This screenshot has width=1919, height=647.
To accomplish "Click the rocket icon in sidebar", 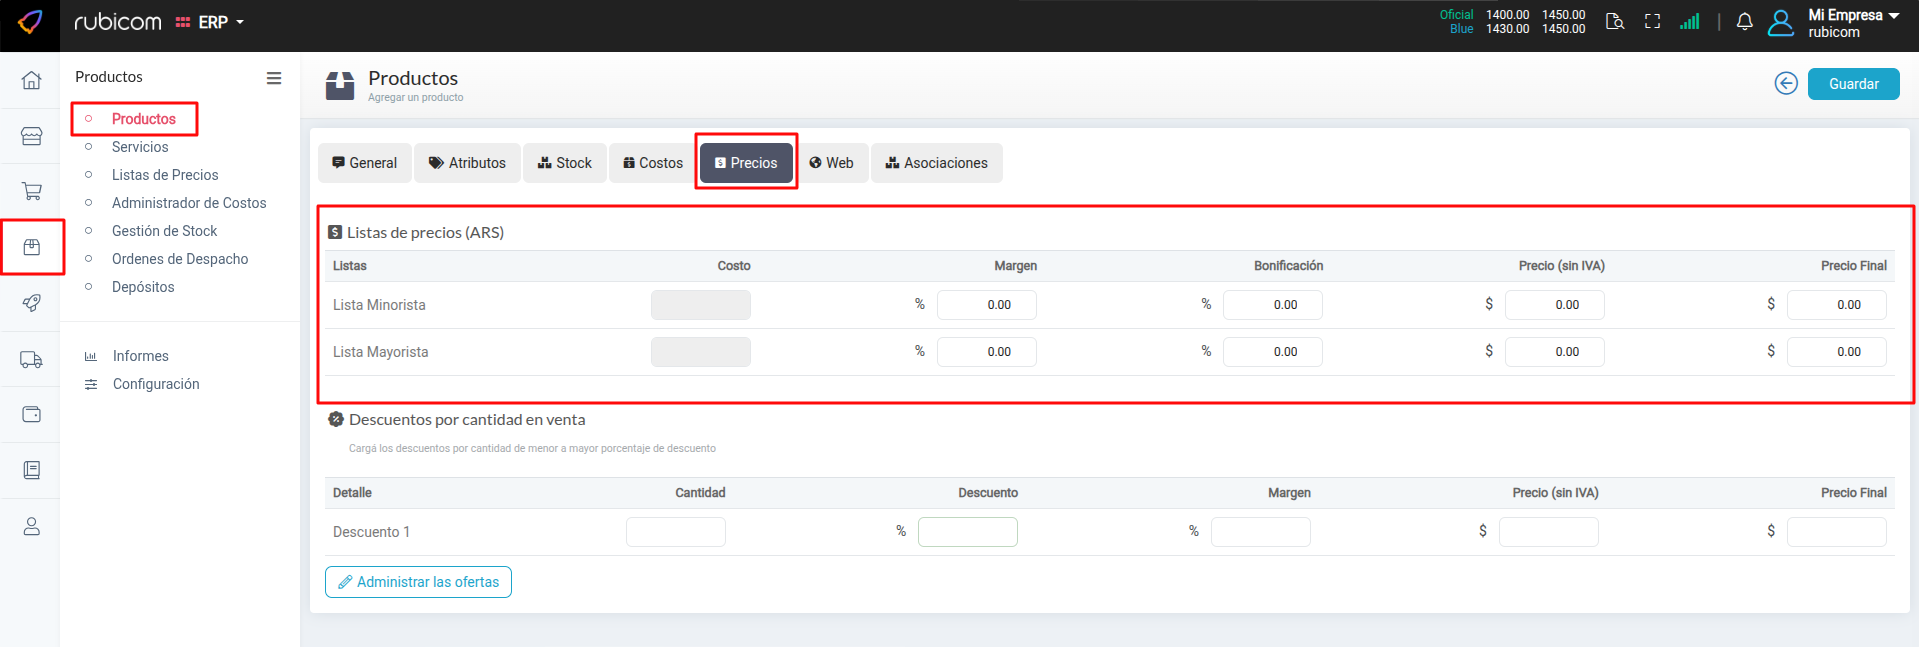I will [x=31, y=303].
